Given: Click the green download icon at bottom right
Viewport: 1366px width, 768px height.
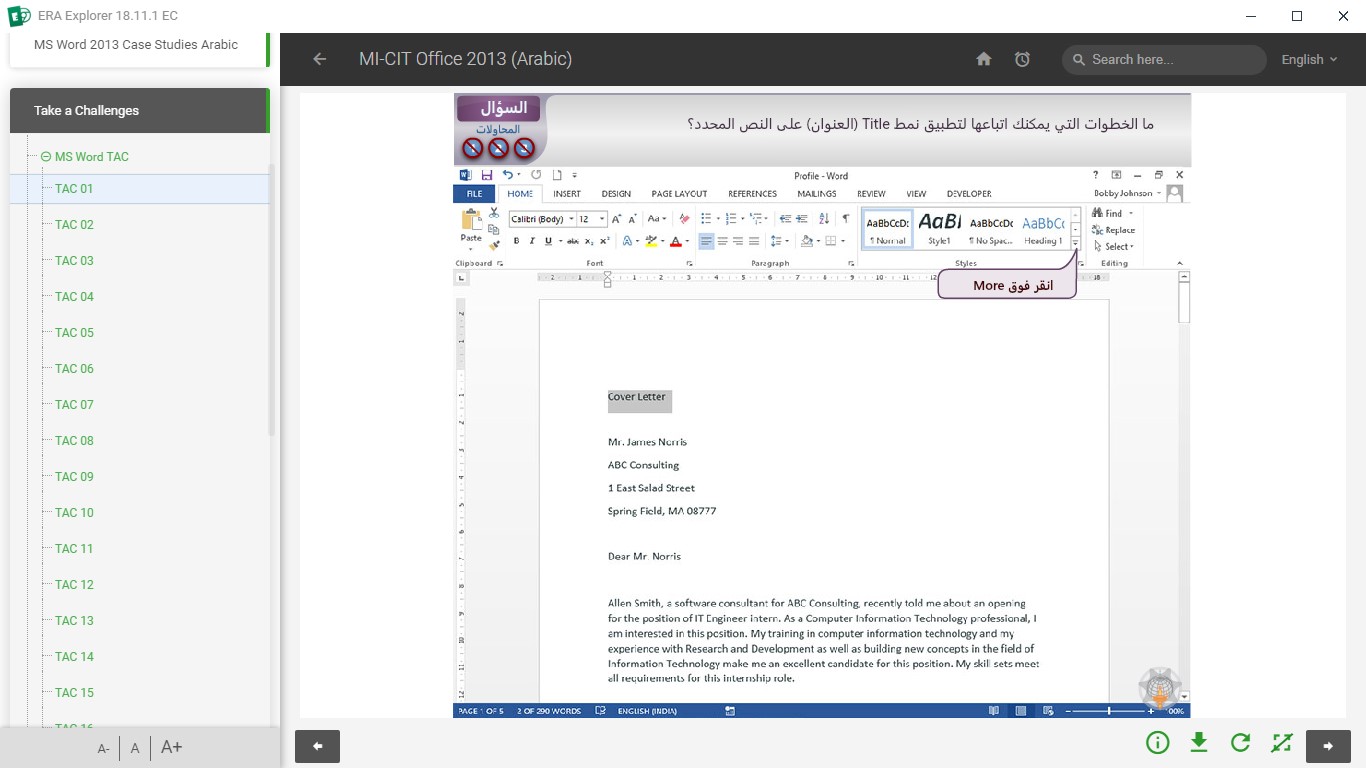Looking at the screenshot, I should coord(1199,743).
